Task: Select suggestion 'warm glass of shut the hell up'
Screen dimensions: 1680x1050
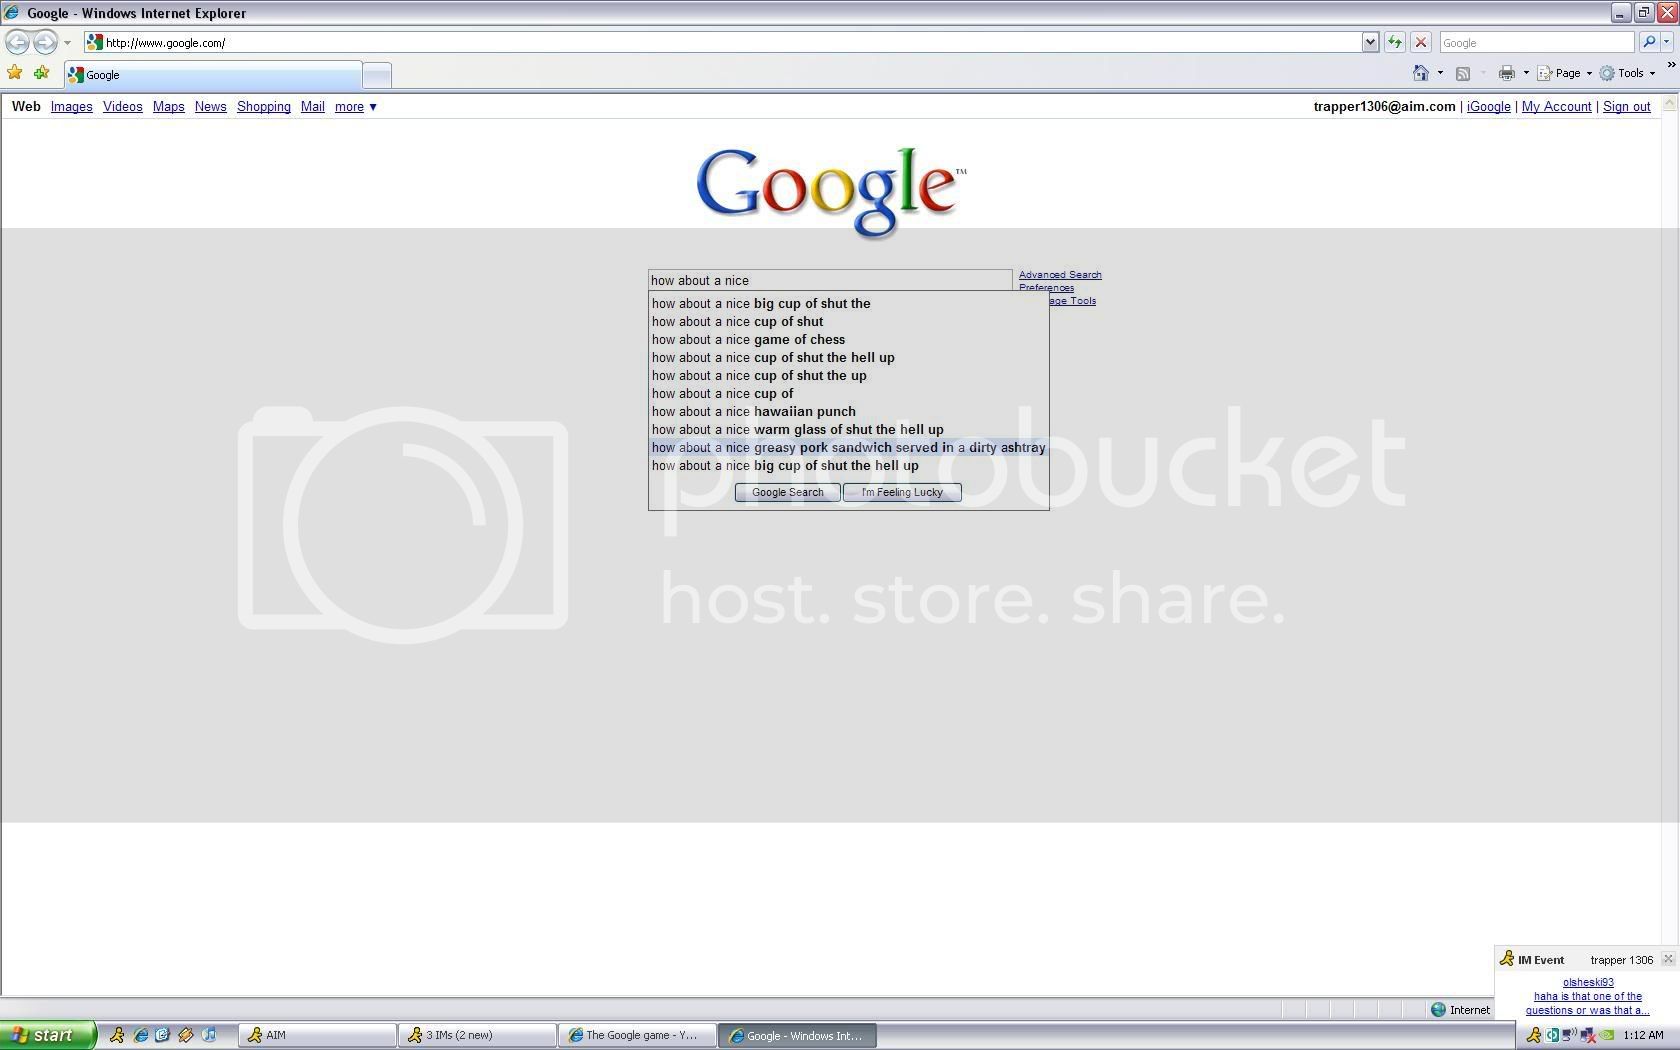Action: click(848, 429)
